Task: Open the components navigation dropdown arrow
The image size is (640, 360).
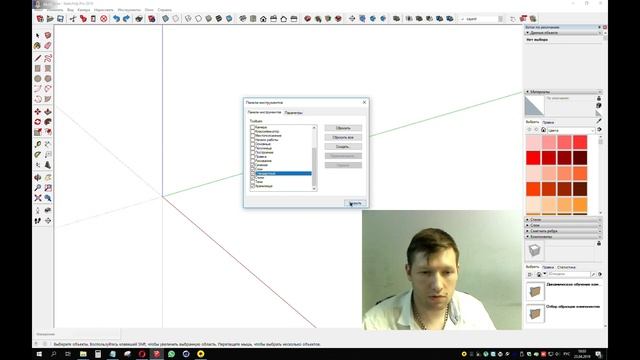Action: [x=545, y=274]
